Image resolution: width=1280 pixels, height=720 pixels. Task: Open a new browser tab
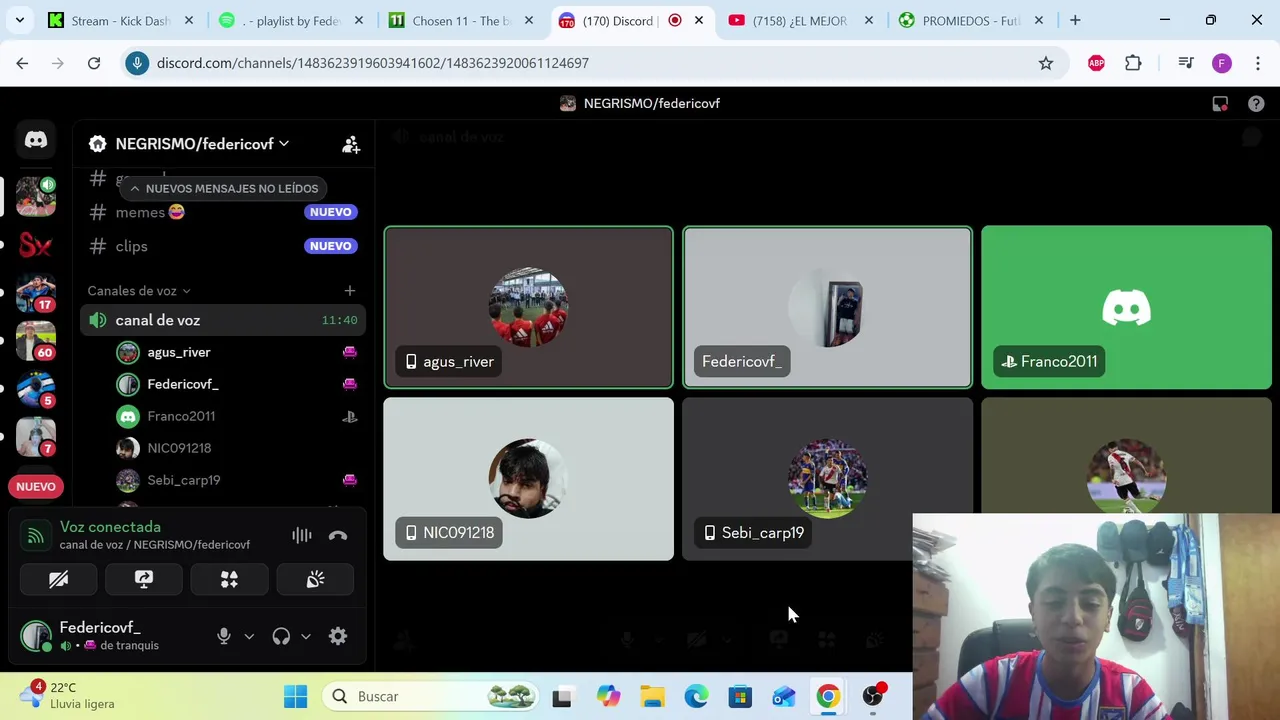pyautogui.click(x=1075, y=20)
